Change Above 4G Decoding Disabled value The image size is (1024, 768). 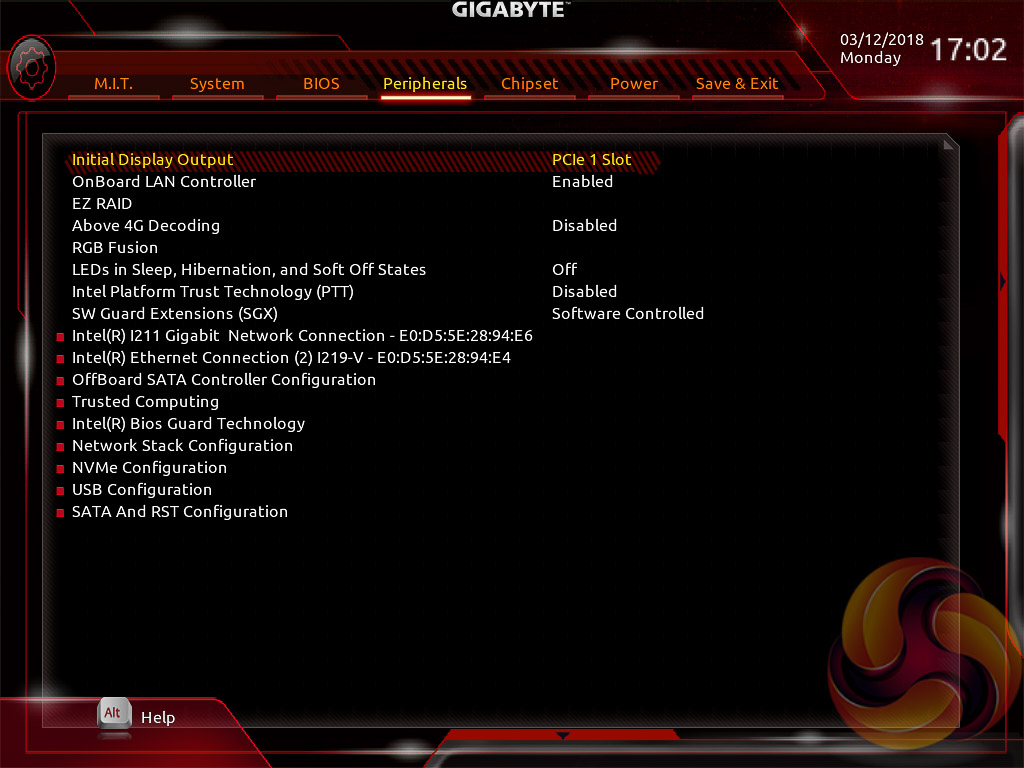click(x=584, y=226)
